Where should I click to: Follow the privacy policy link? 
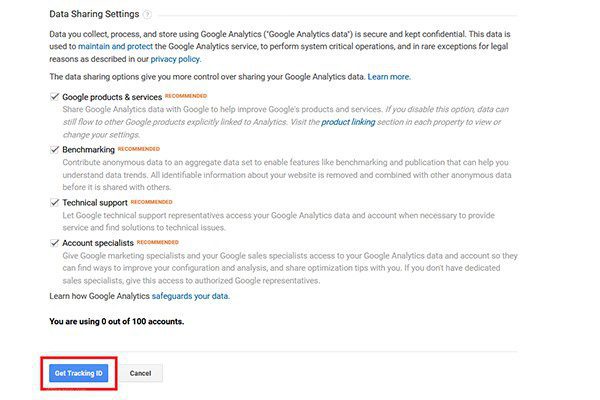coord(175,59)
